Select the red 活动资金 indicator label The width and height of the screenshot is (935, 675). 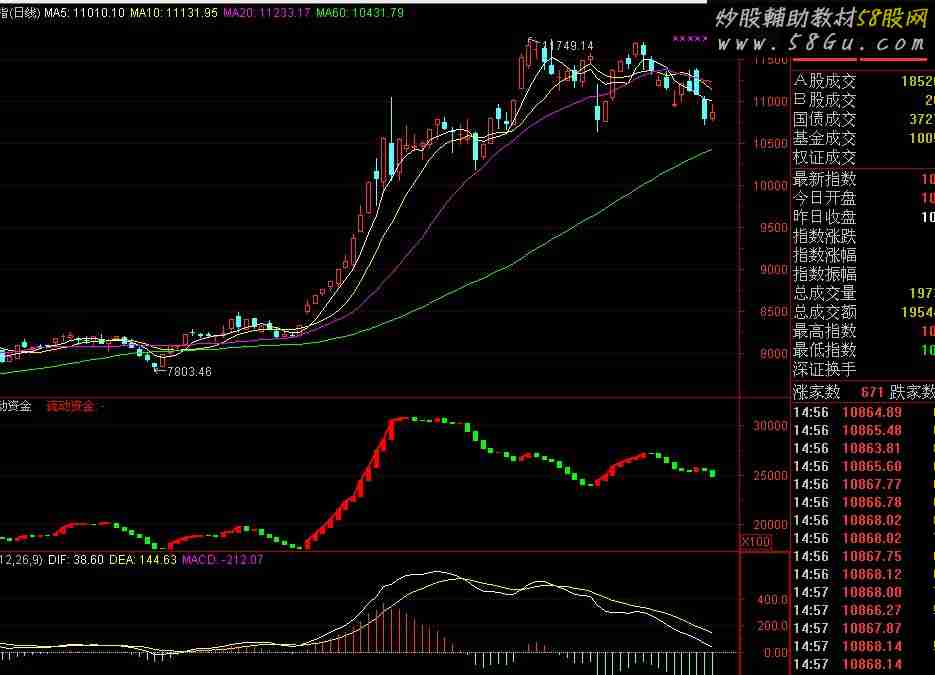70,406
